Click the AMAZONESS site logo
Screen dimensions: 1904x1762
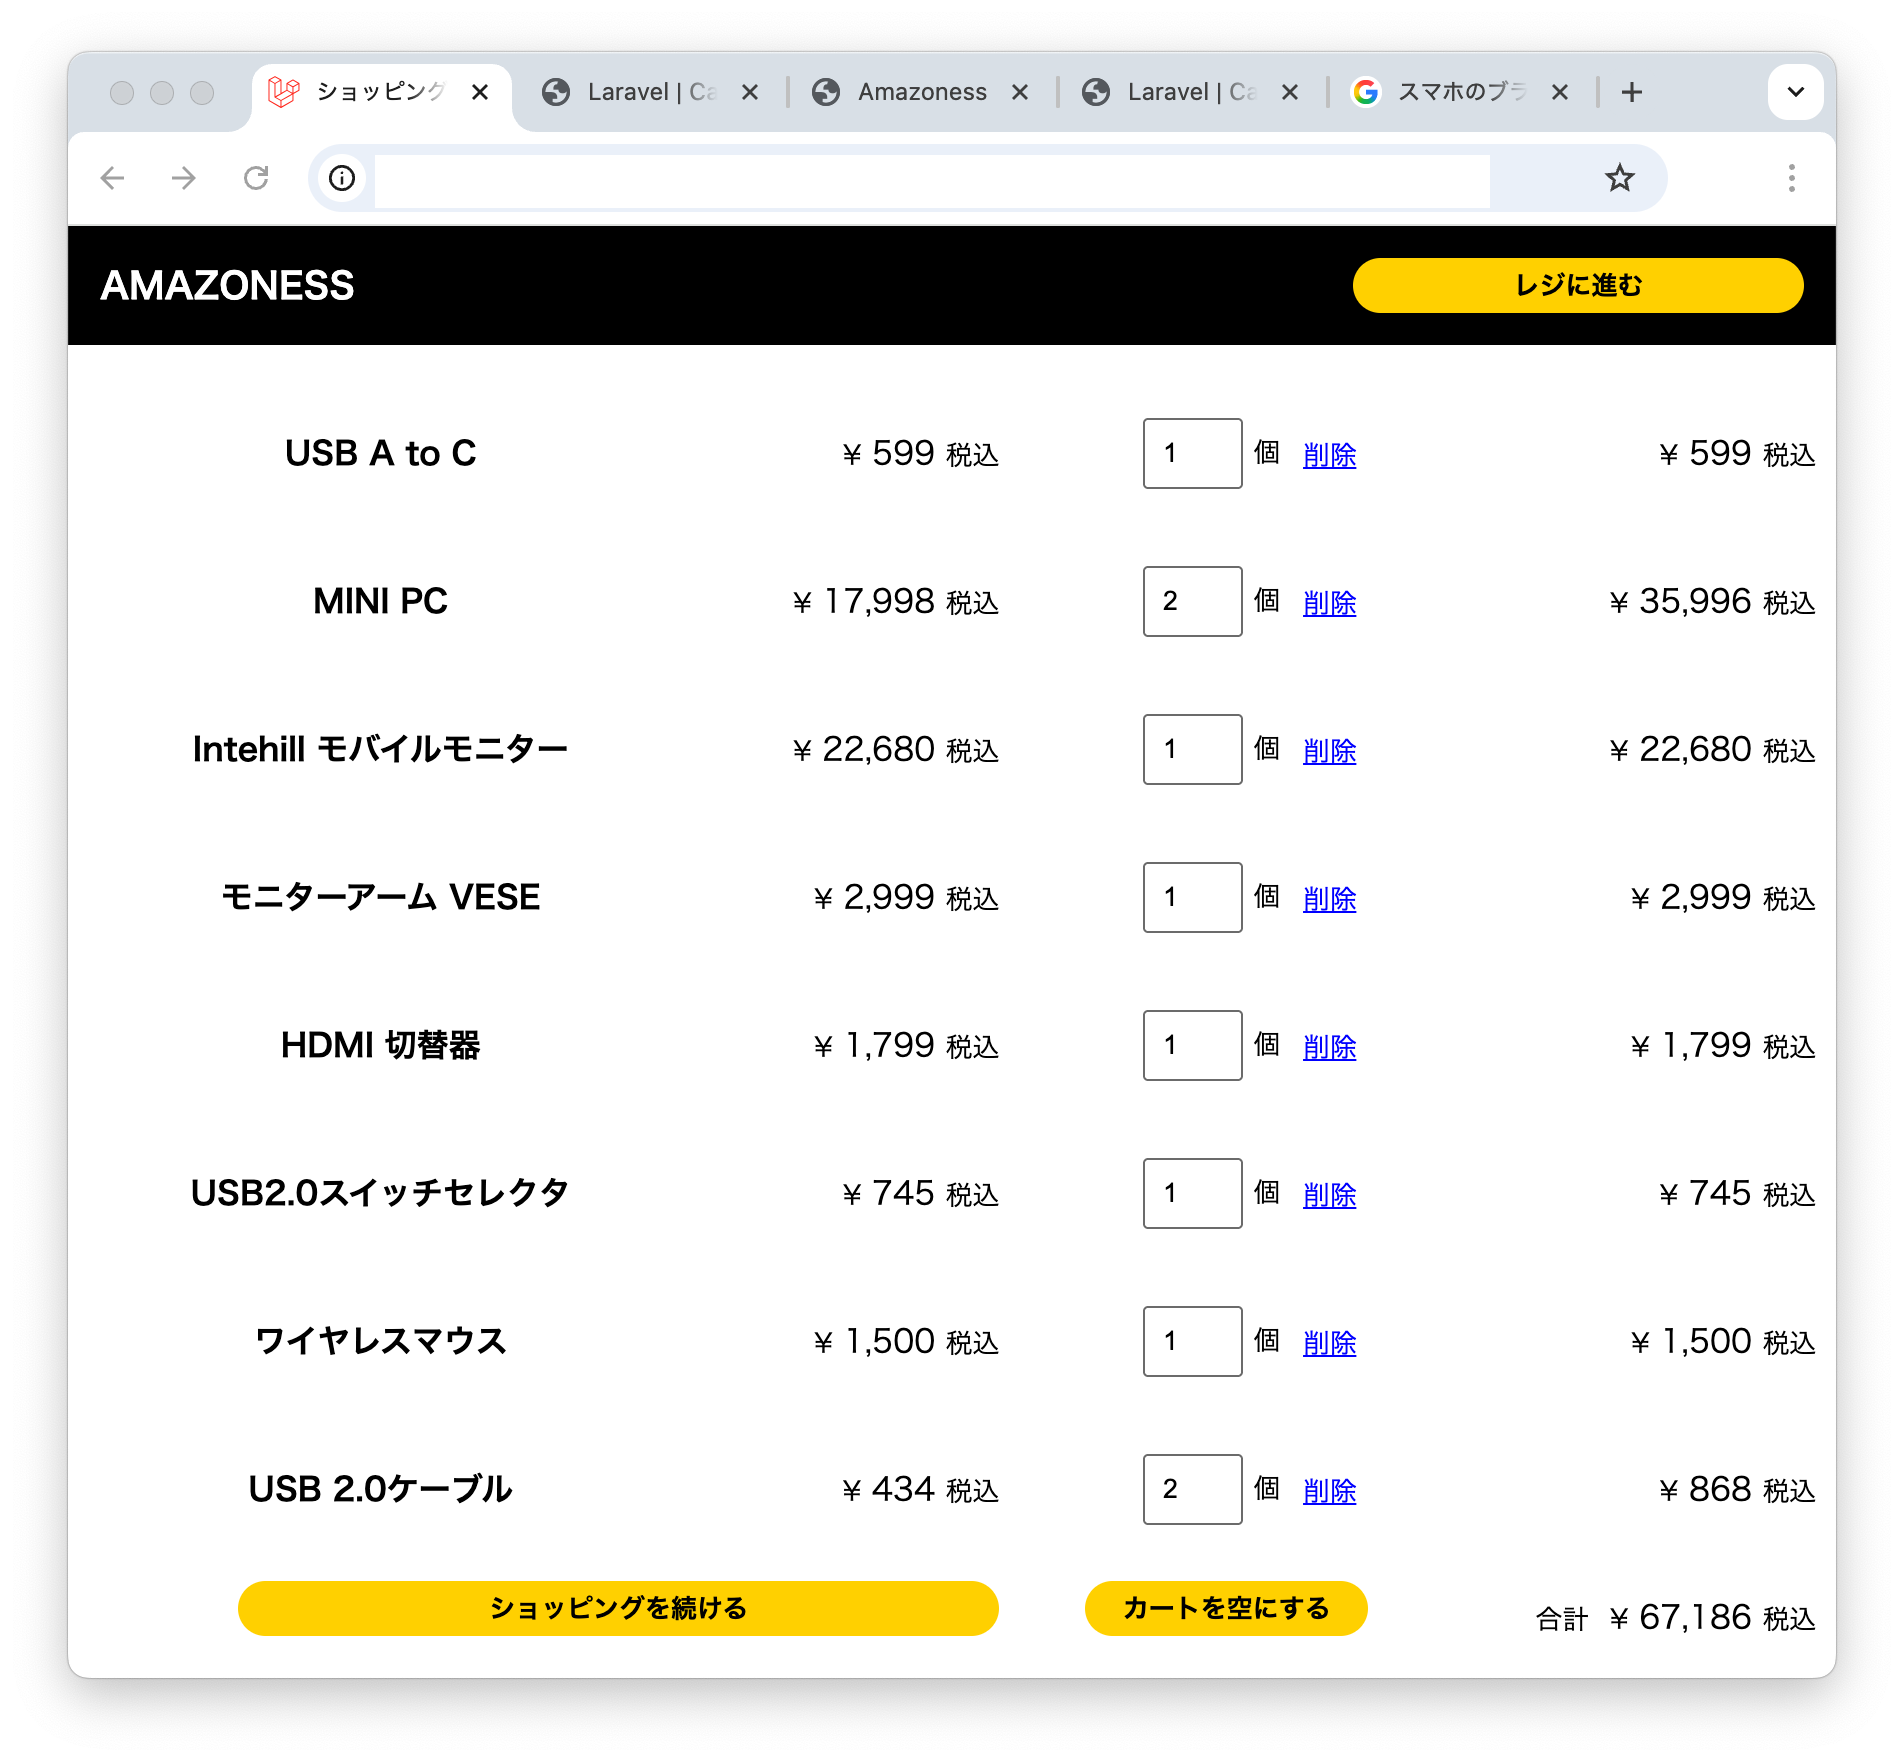point(227,286)
